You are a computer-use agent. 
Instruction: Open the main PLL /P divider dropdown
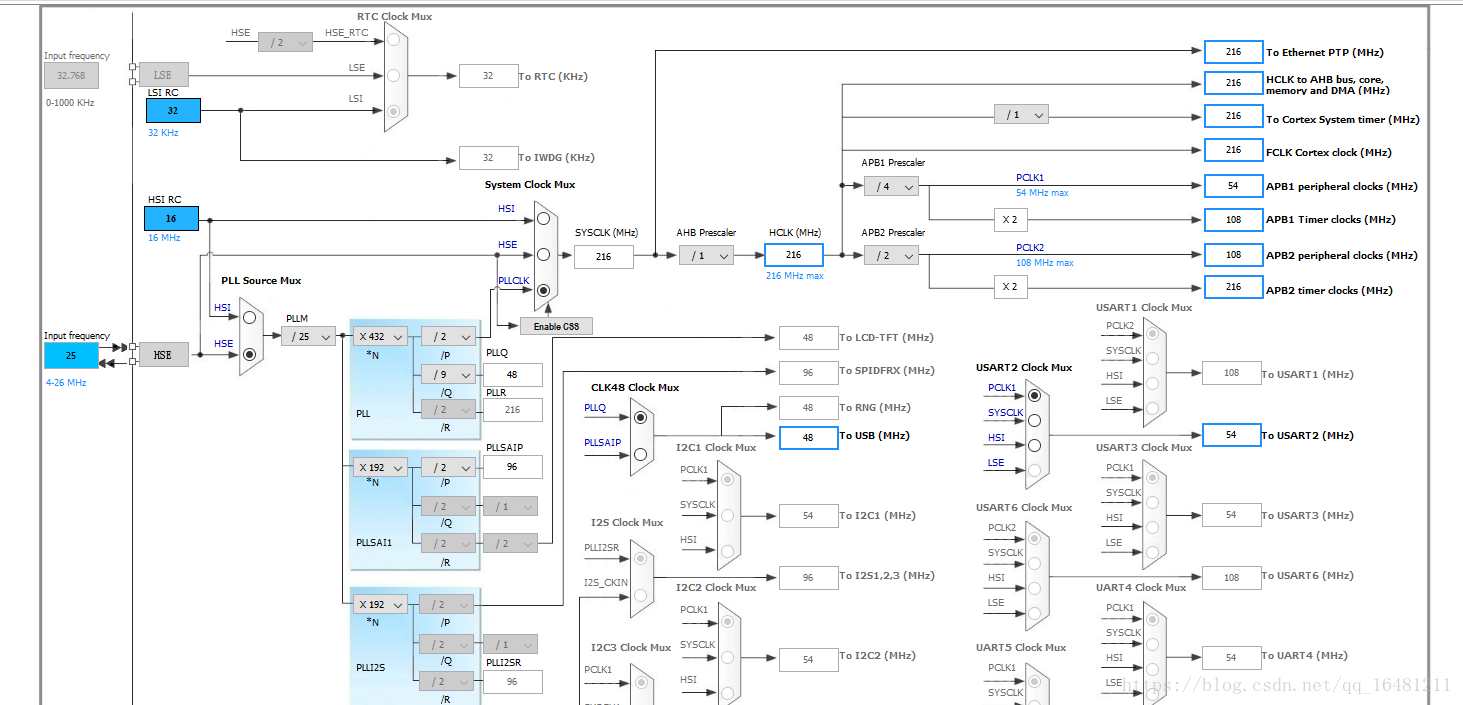(x=448, y=336)
